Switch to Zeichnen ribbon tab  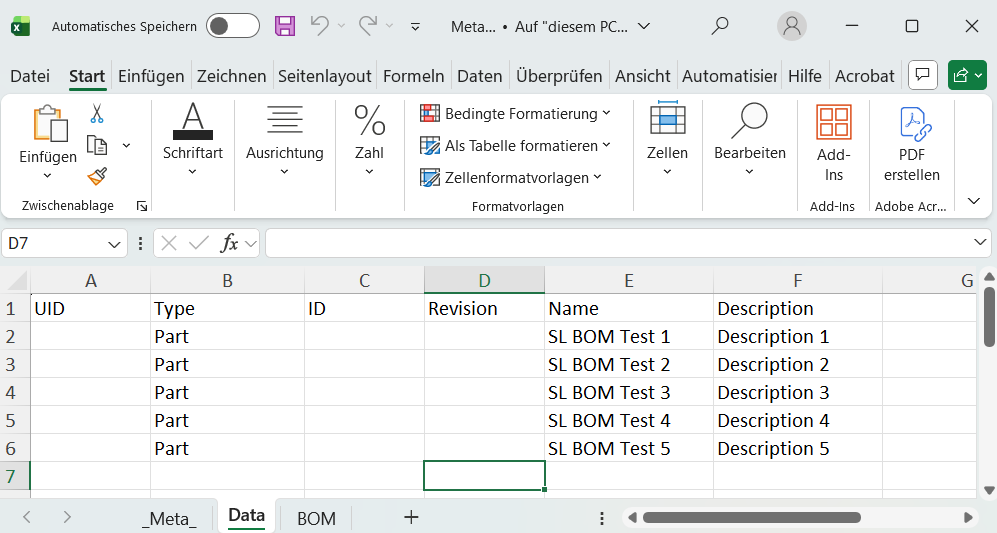pos(231,76)
